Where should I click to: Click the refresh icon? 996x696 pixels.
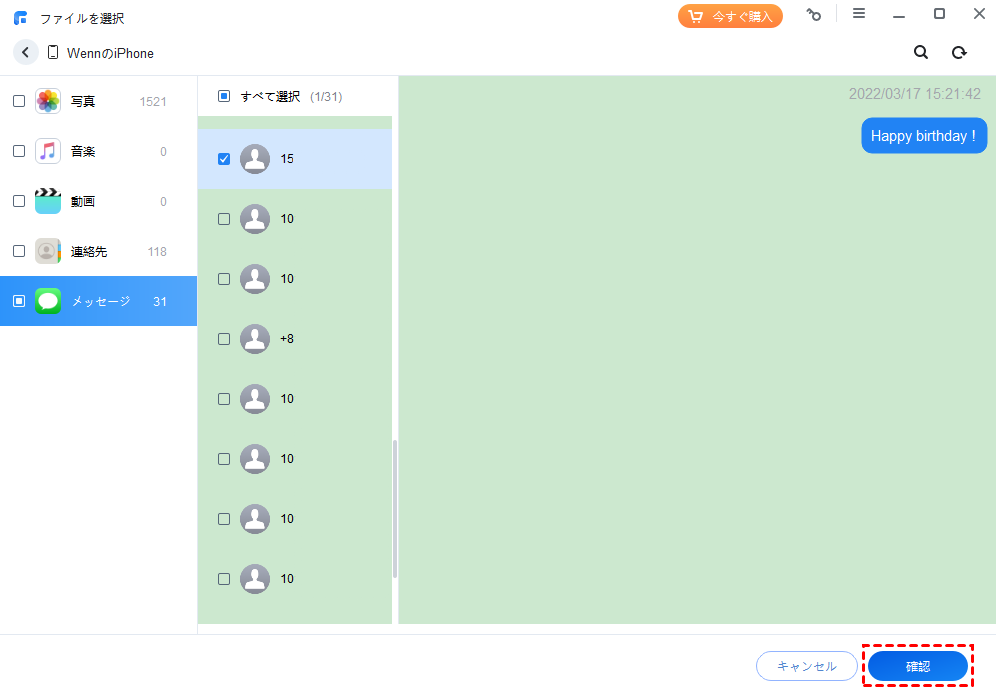coord(959,53)
